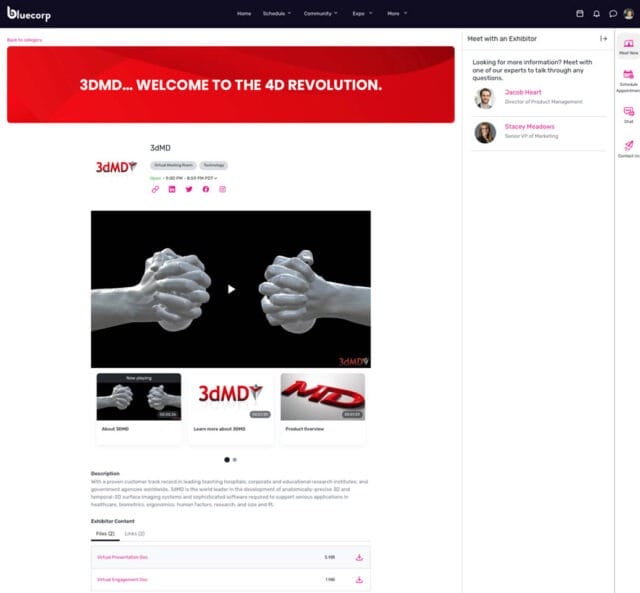Click the Twitter icon for 3dMD

(x=189, y=189)
